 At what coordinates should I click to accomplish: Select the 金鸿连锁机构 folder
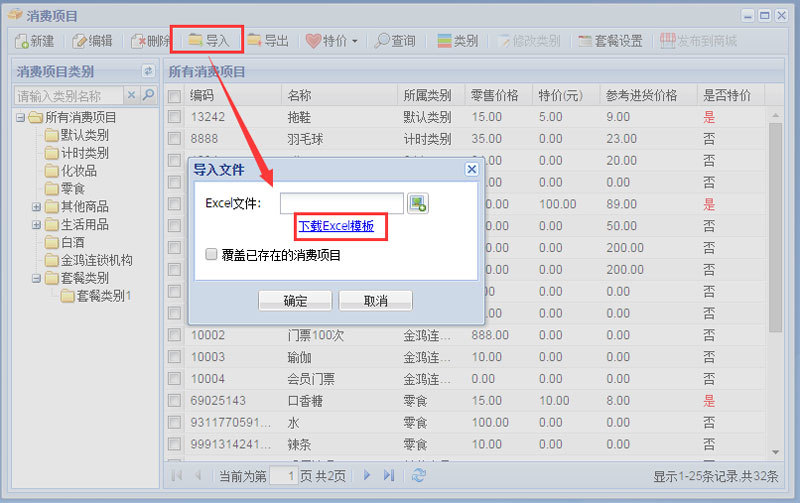88,260
